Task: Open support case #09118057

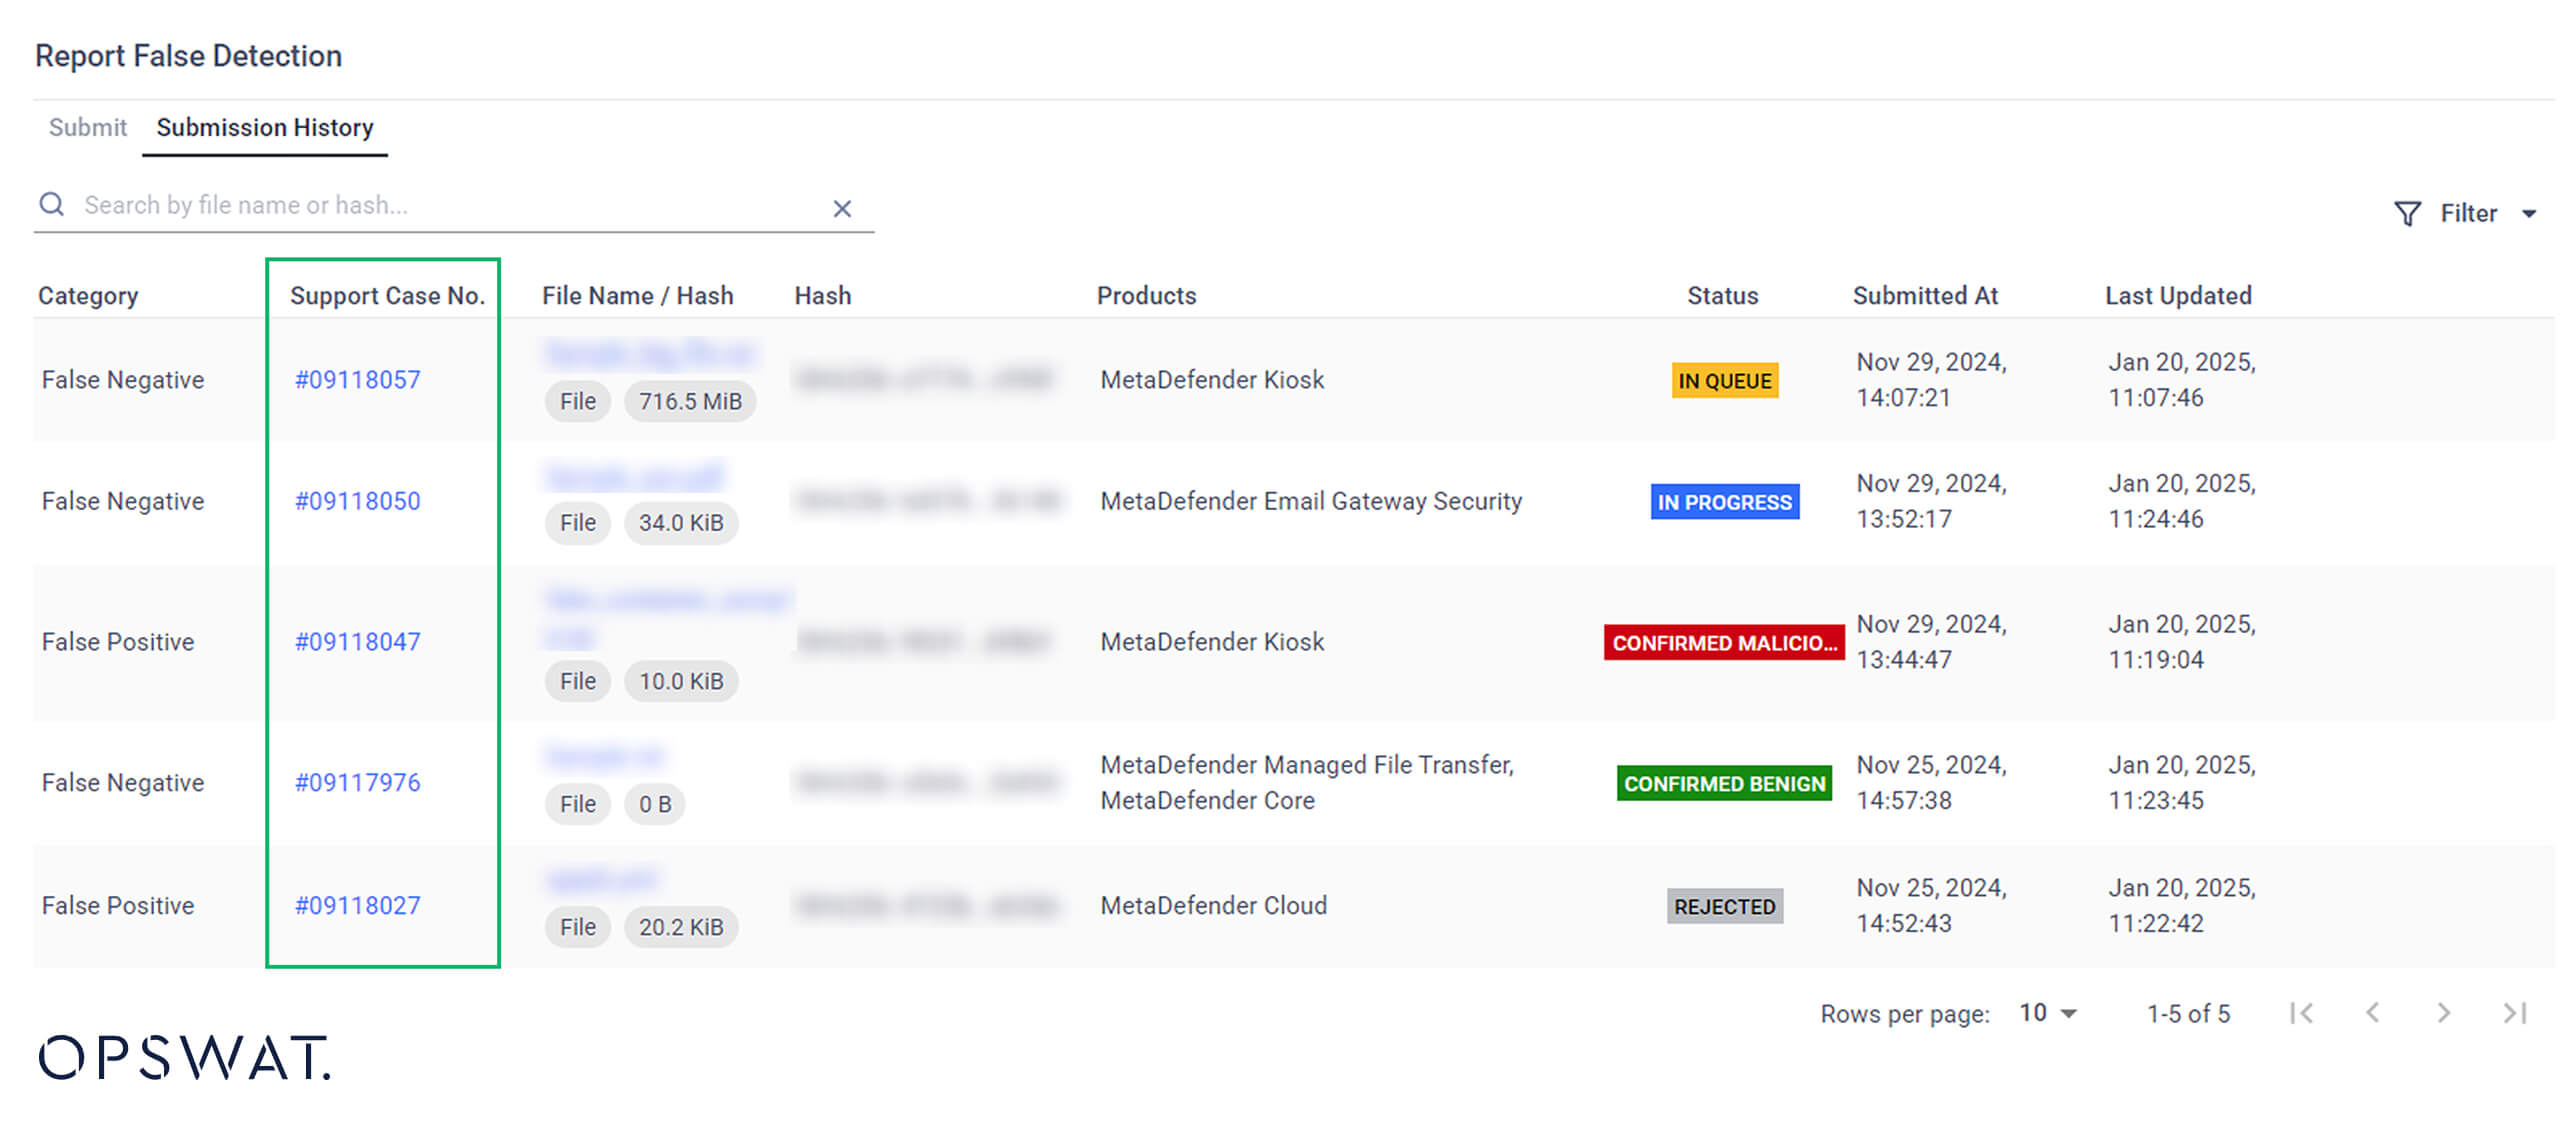Action: pos(357,380)
